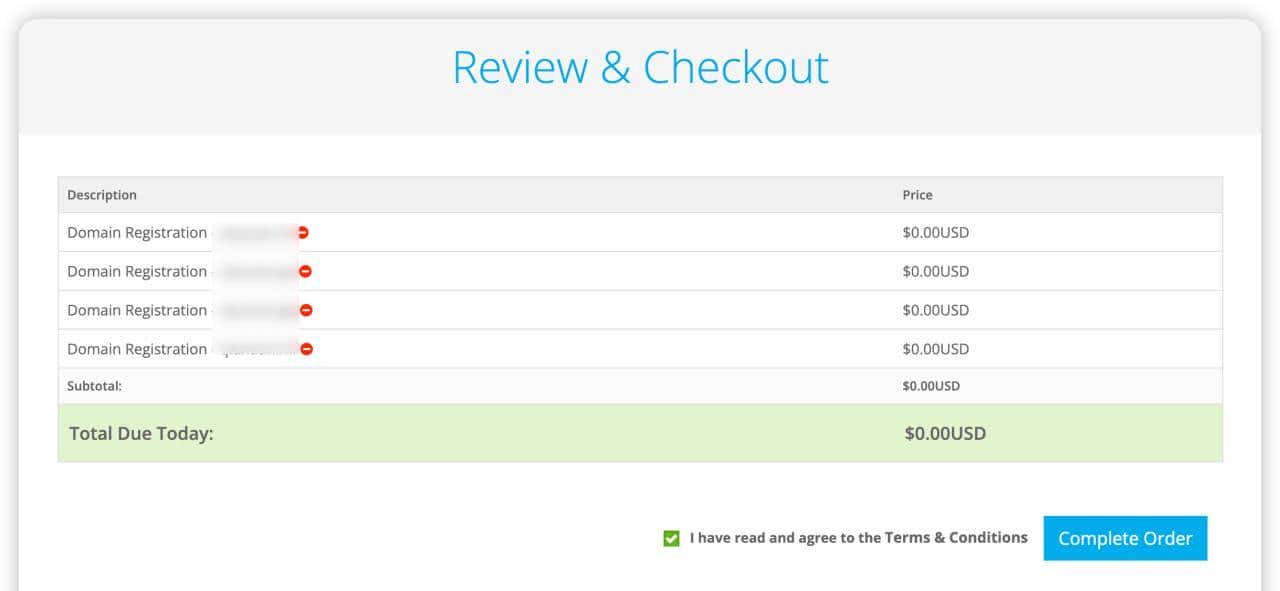This screenshot has width=1280, height=591.
Task: Select the first Domain Registration description text
Action: point(137,233)
